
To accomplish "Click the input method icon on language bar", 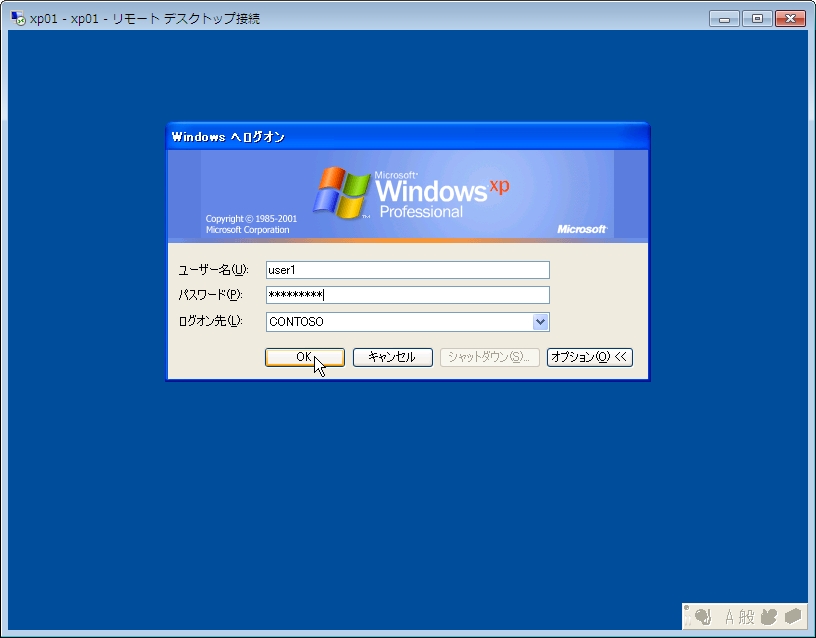I will 703,617.
